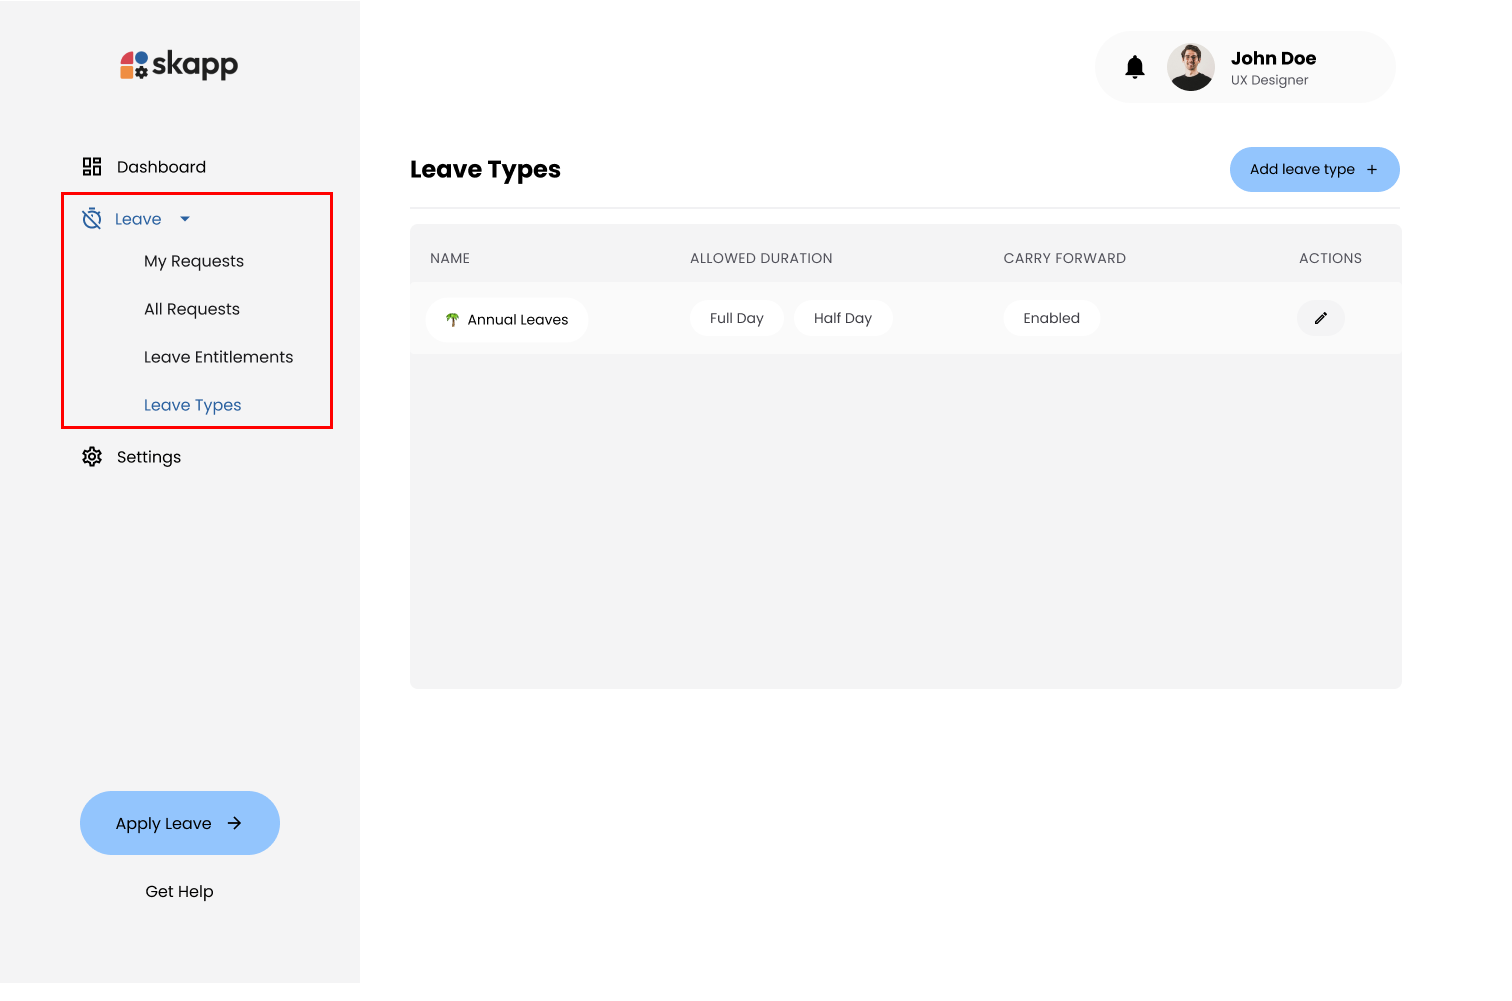Collapse the Leave section chevron
The height and width of the screenshot is (1001, 1512).
pyautogui.click(x=184, y=218)
